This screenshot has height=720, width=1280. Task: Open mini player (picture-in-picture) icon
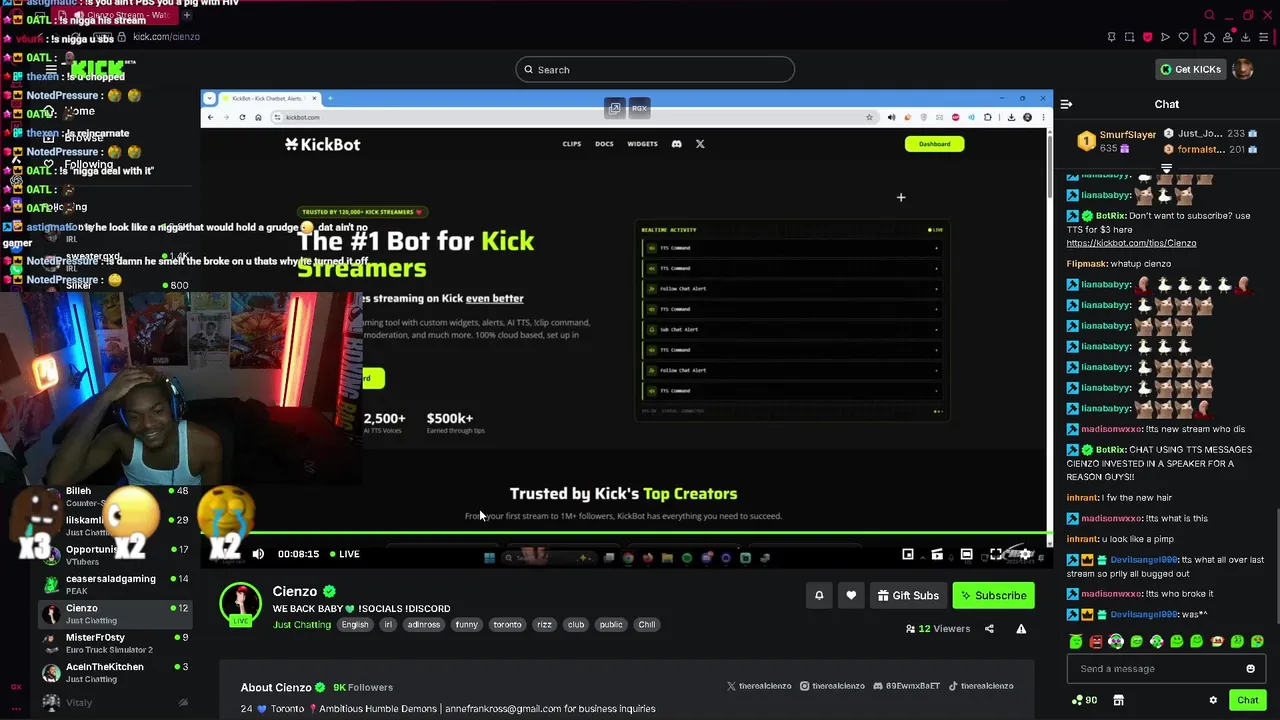pyautogui.click(x=908, y=554)
